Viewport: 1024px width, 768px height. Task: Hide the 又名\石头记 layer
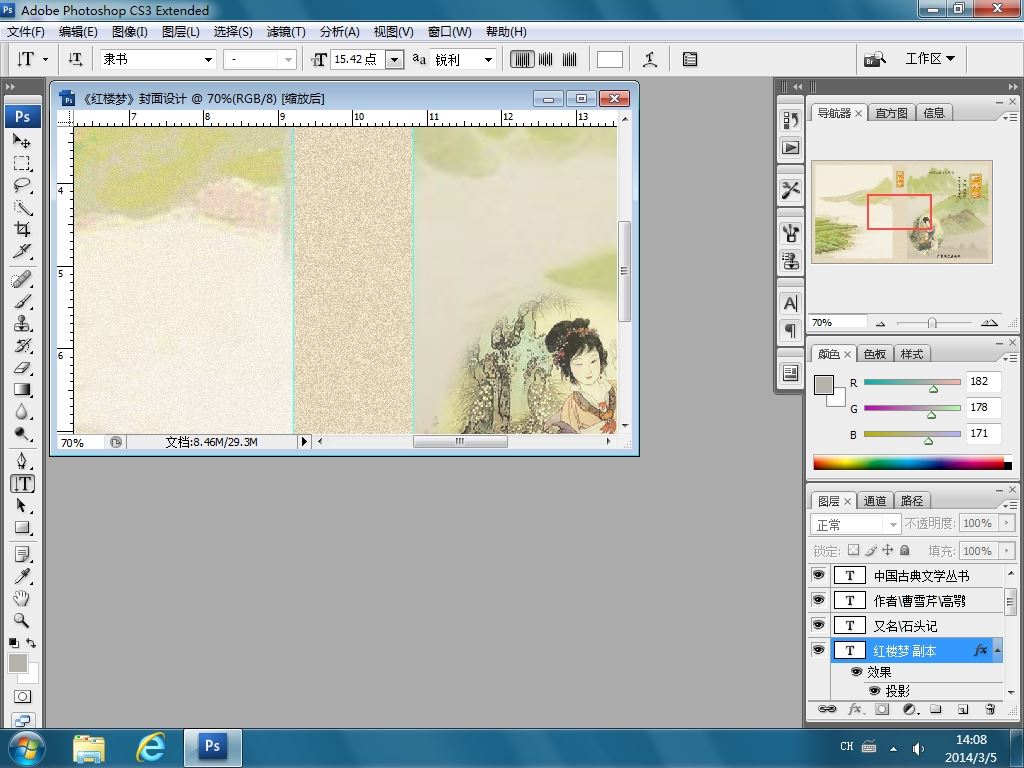[x=818, y=625]
